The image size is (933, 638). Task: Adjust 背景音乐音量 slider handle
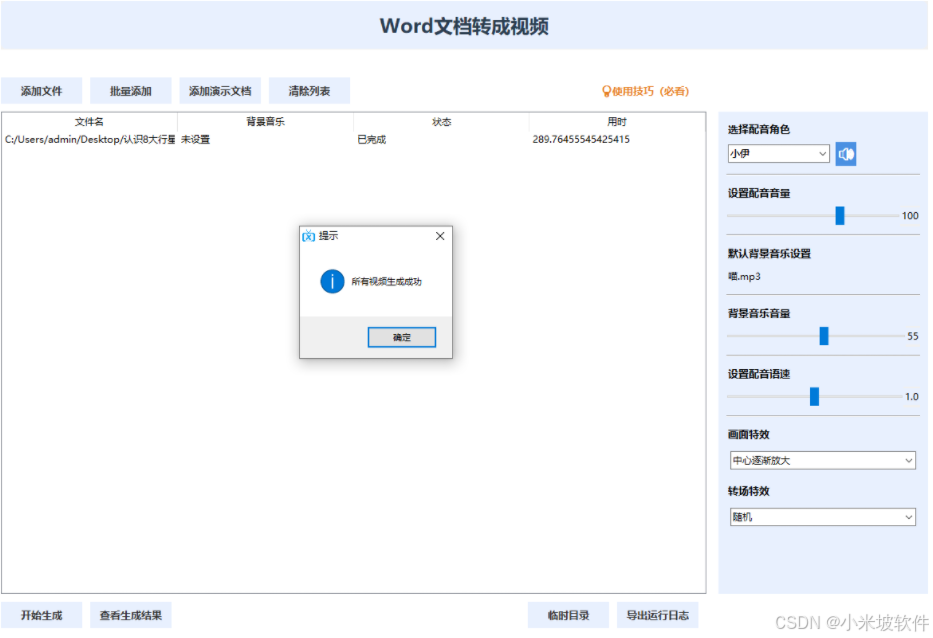click(824, 336)
